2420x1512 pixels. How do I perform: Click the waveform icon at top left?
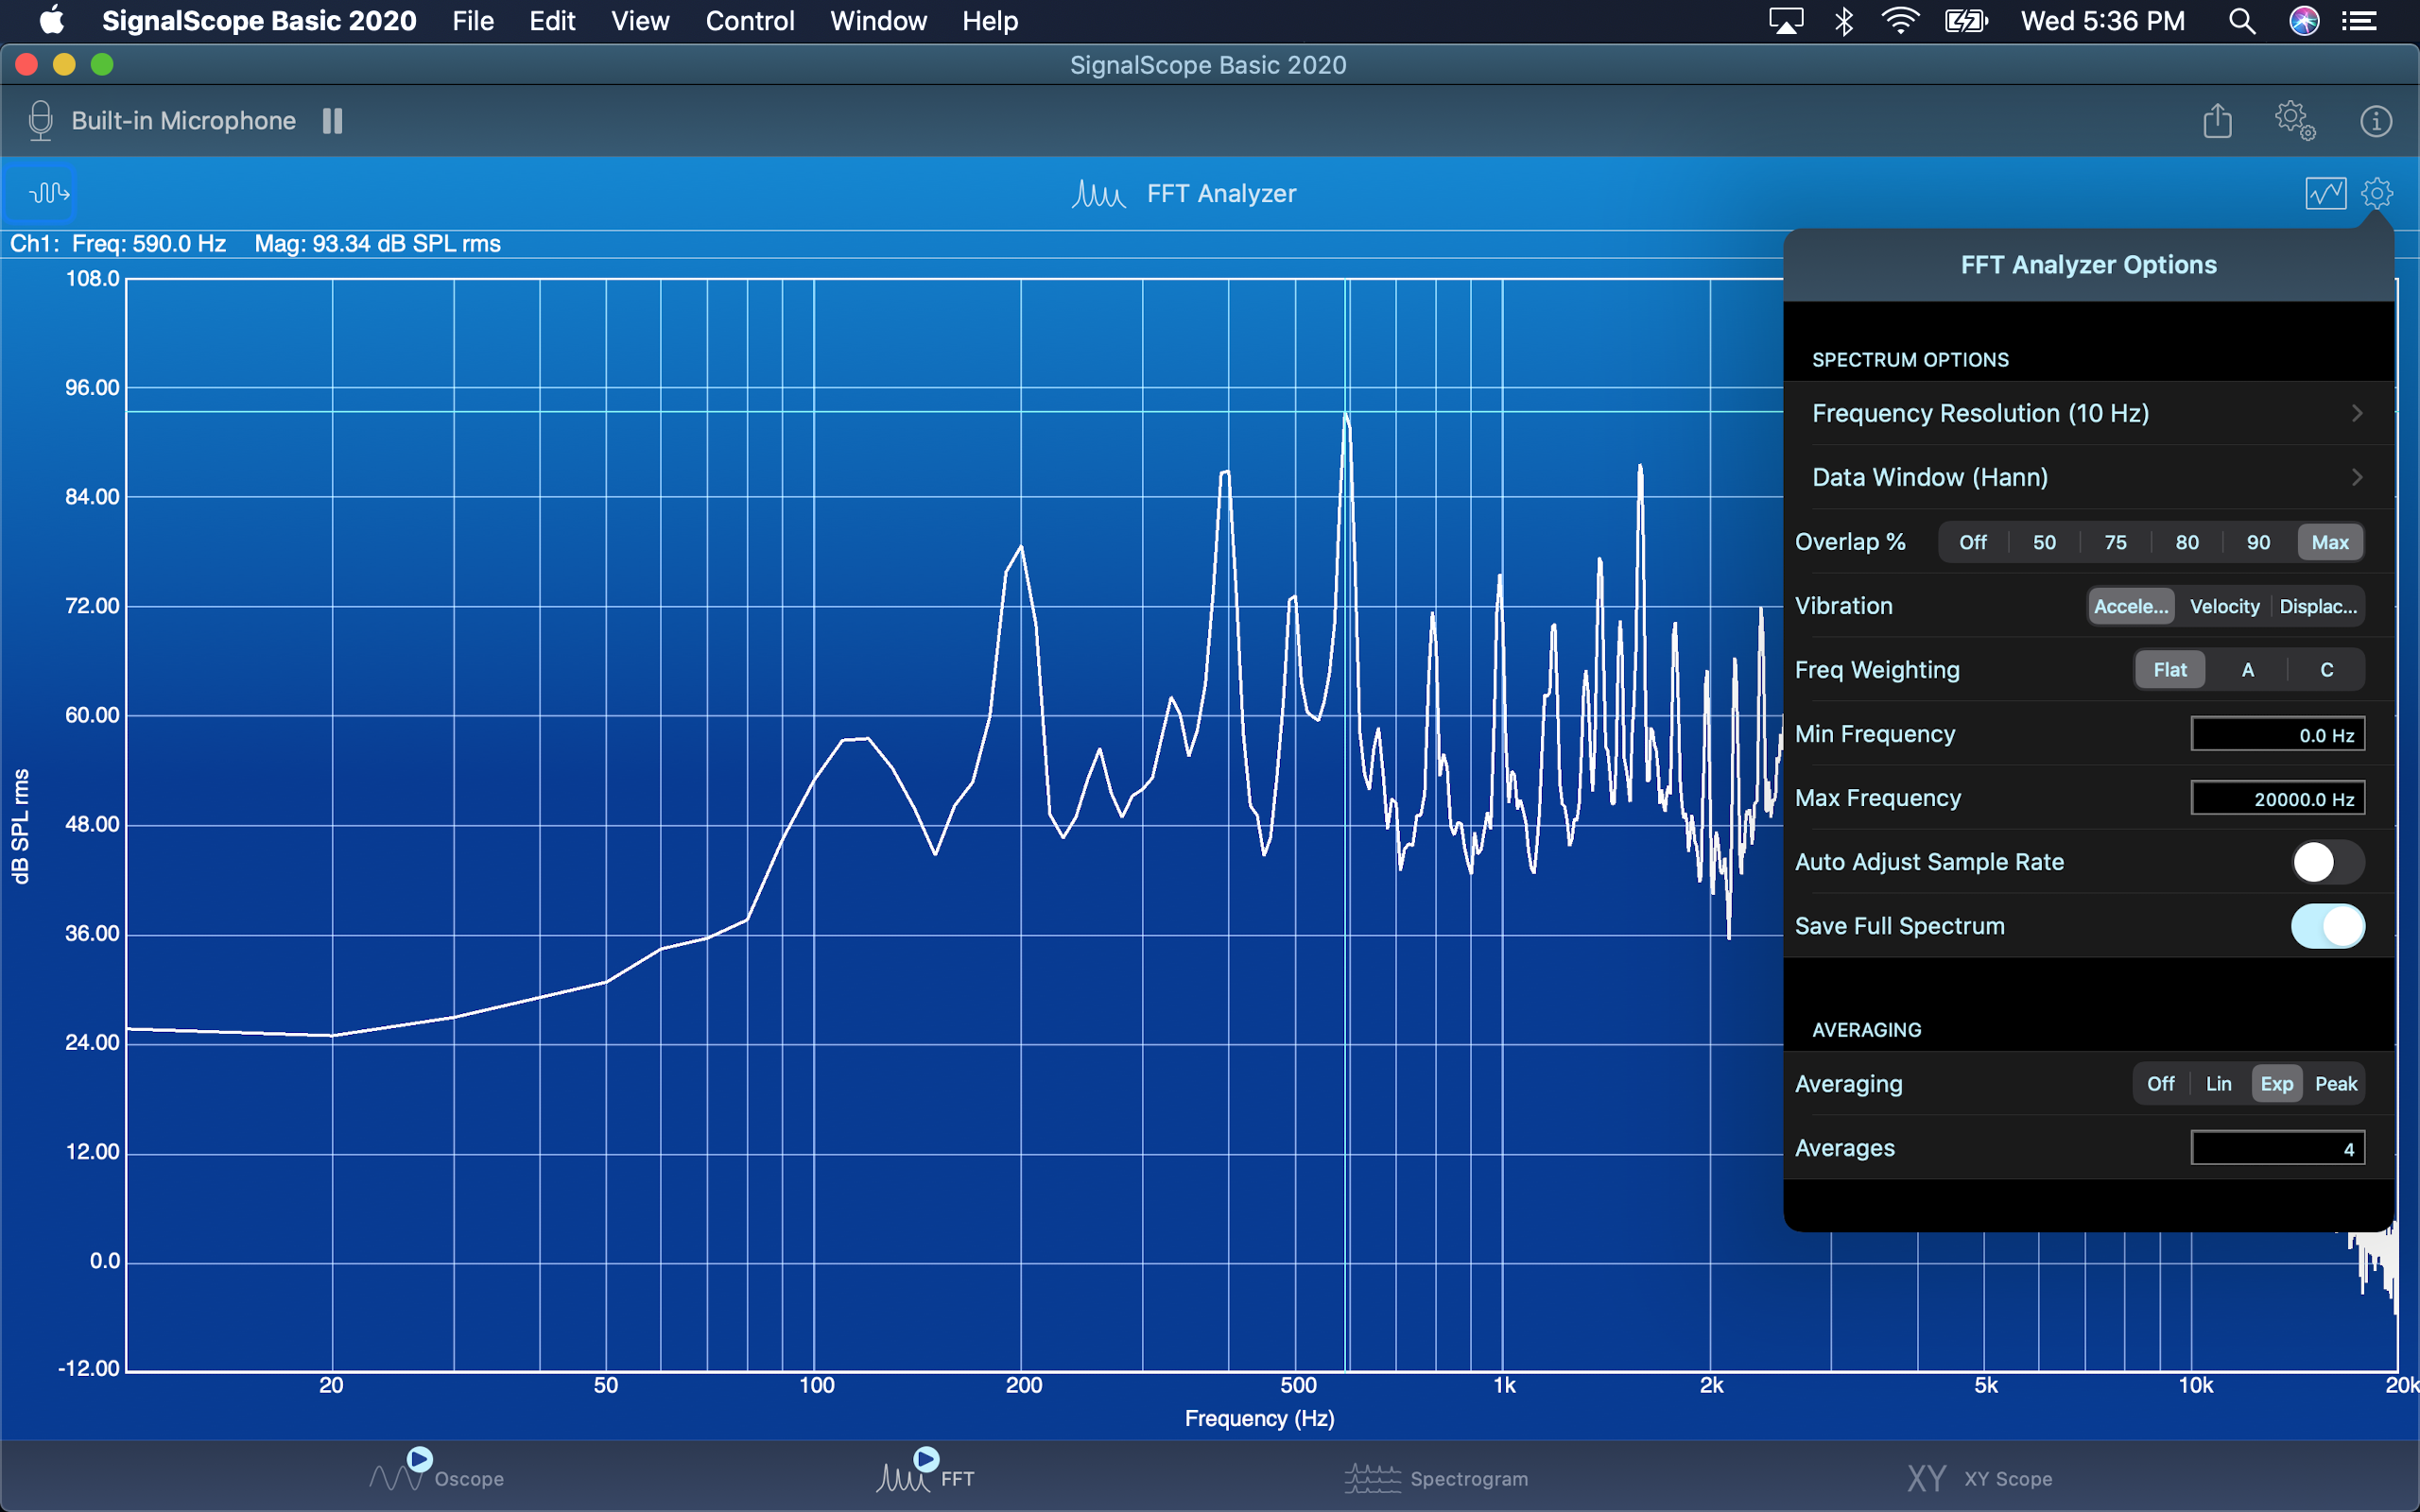48,192
